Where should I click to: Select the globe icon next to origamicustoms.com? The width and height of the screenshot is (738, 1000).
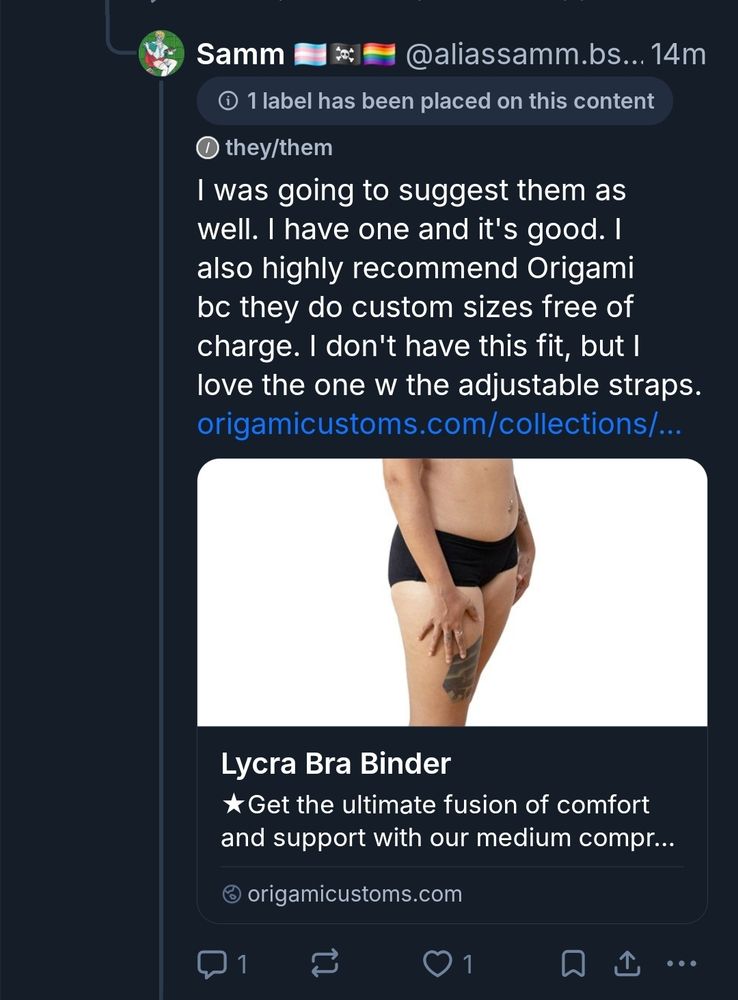229,894
